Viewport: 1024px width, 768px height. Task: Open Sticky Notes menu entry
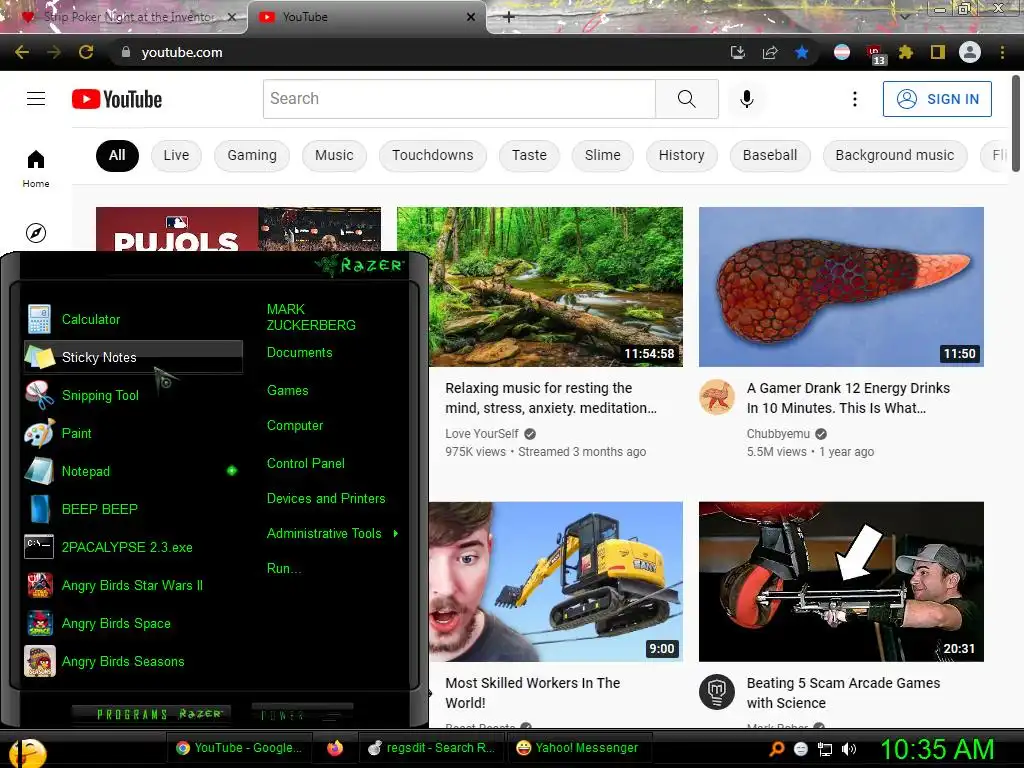(x=133, y=357)
